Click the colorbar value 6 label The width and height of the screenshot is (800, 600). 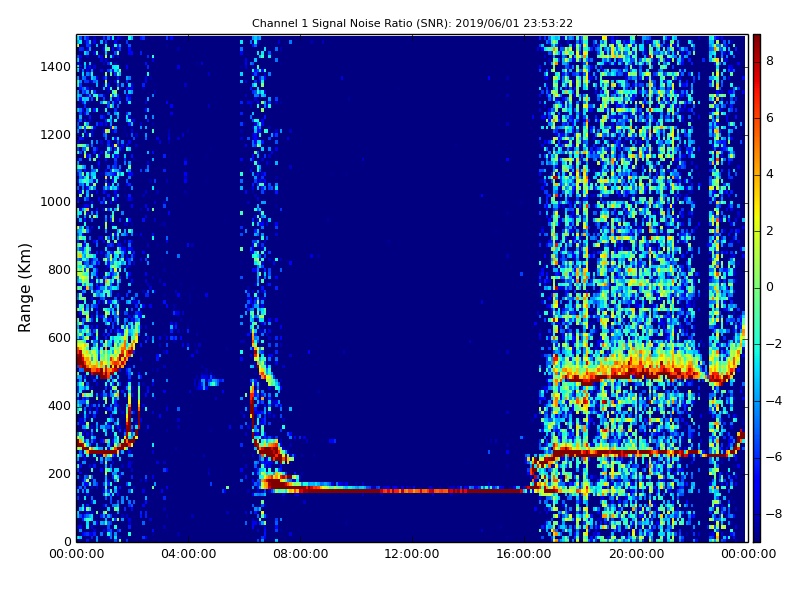(770, 118)
